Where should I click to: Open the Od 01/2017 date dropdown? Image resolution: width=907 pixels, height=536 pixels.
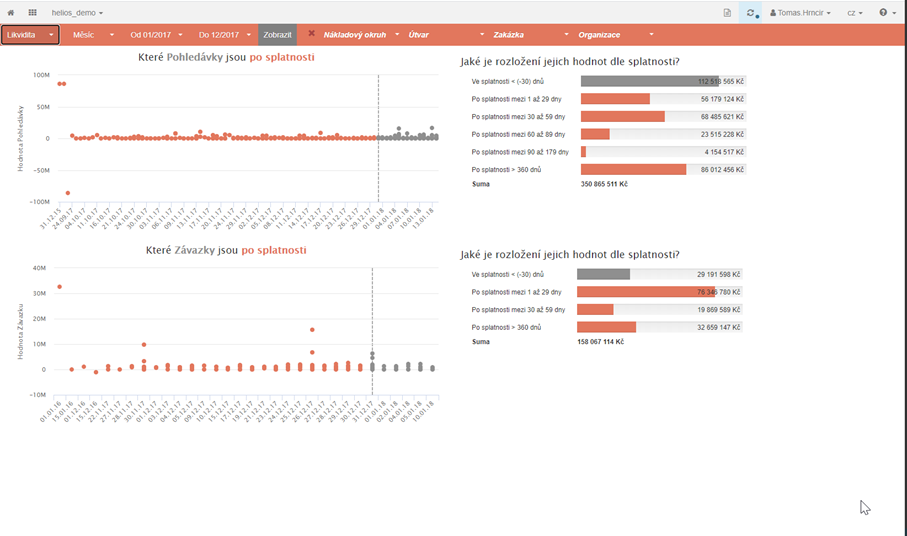pos(155,34)
